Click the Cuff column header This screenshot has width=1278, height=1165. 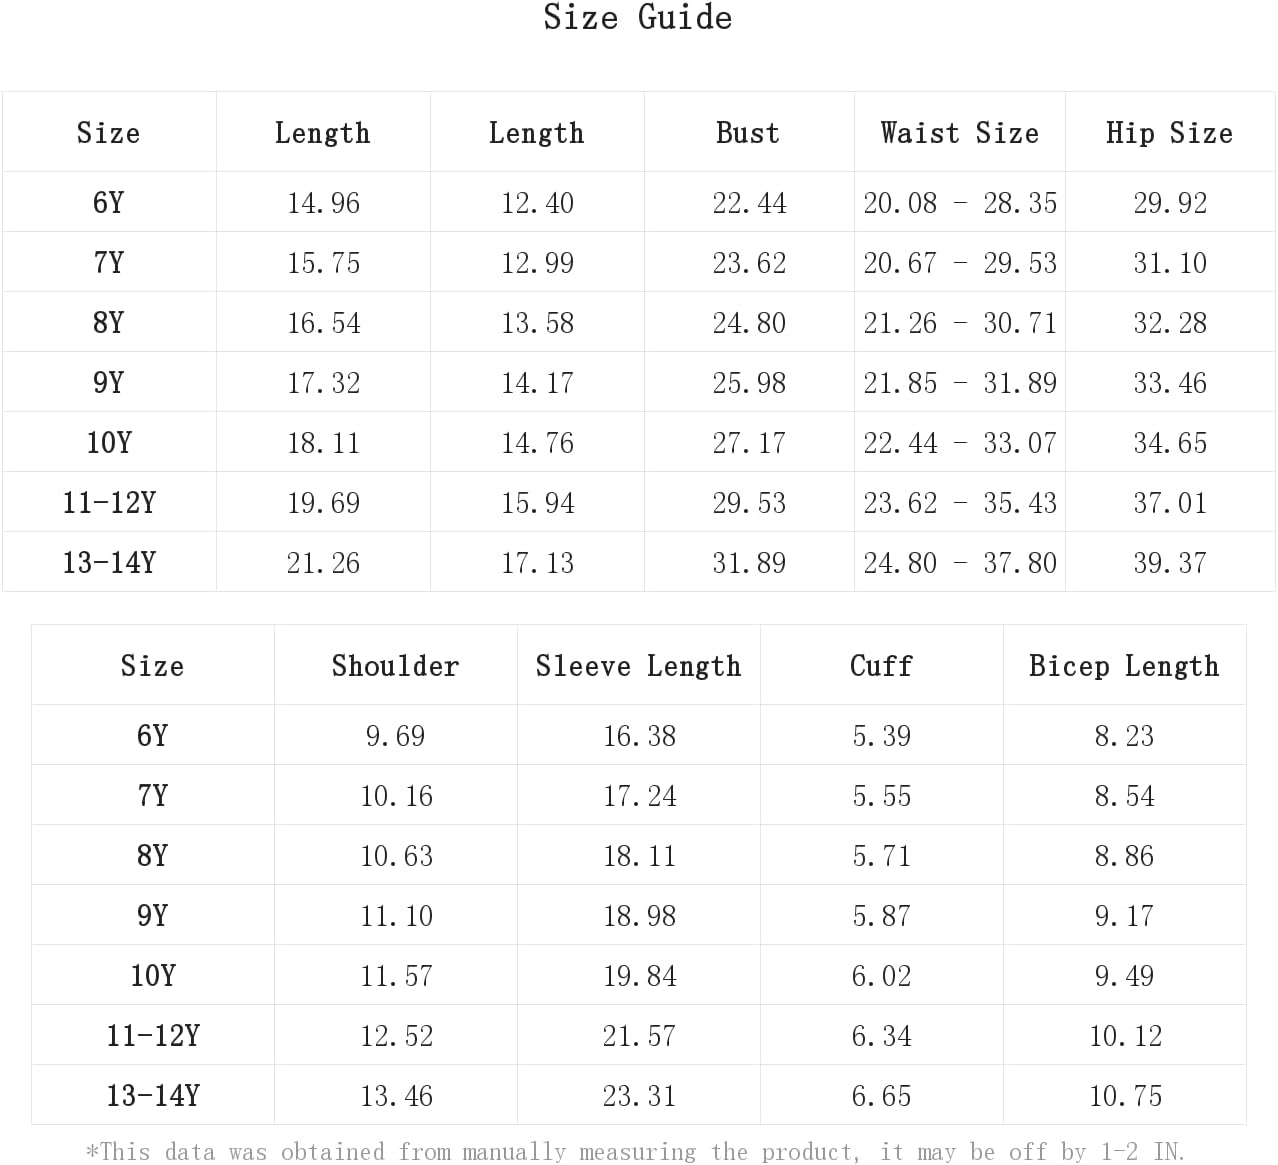tap(881, 666)
